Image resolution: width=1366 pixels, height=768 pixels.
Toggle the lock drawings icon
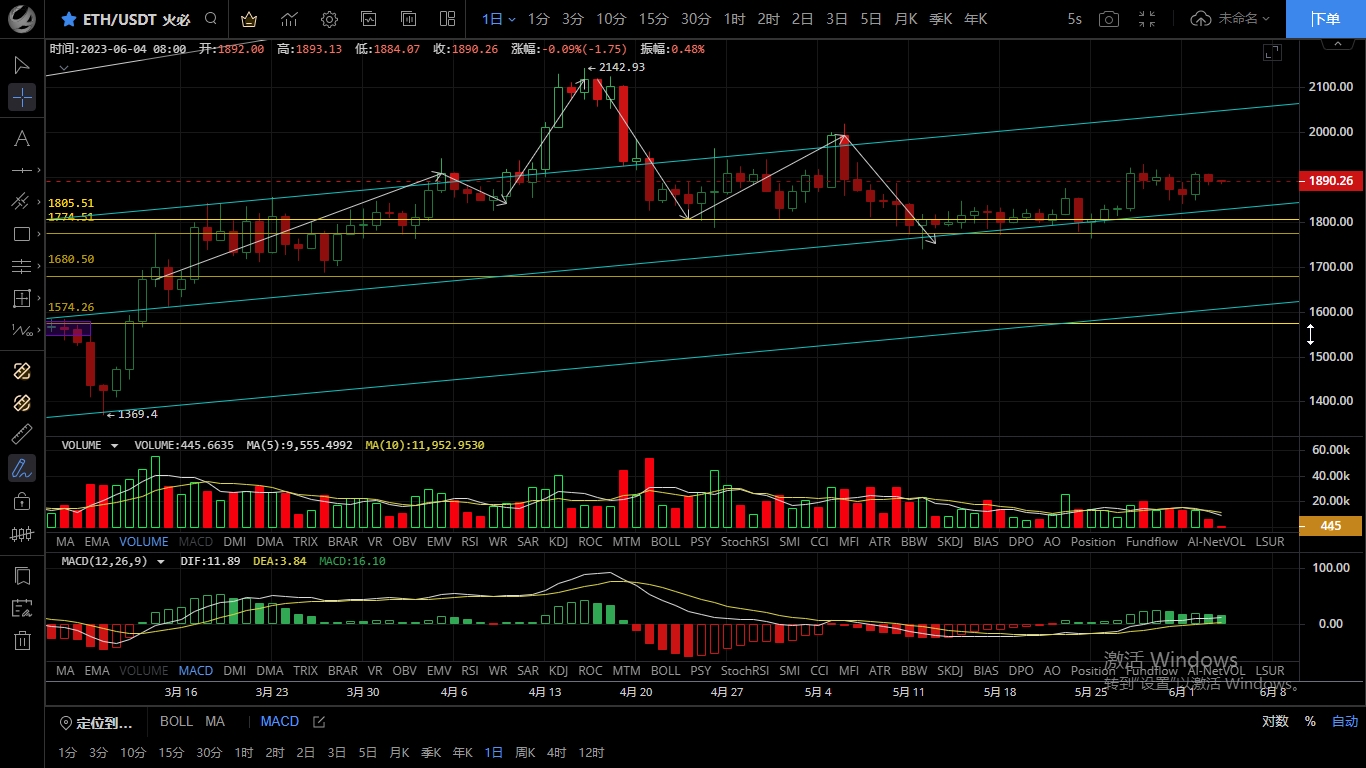point(22,500)
